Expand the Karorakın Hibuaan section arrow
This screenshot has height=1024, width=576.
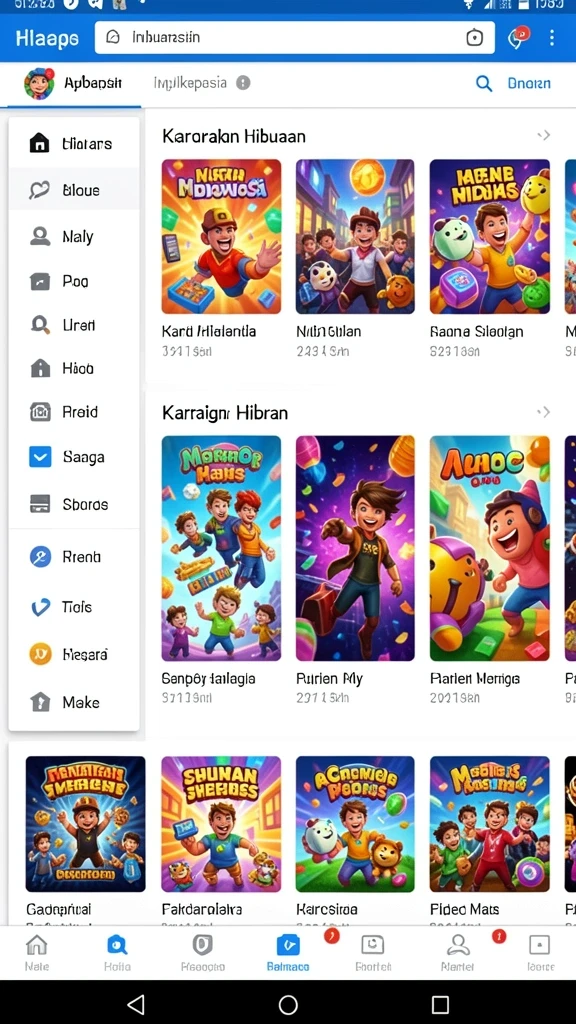coord(543,135)
